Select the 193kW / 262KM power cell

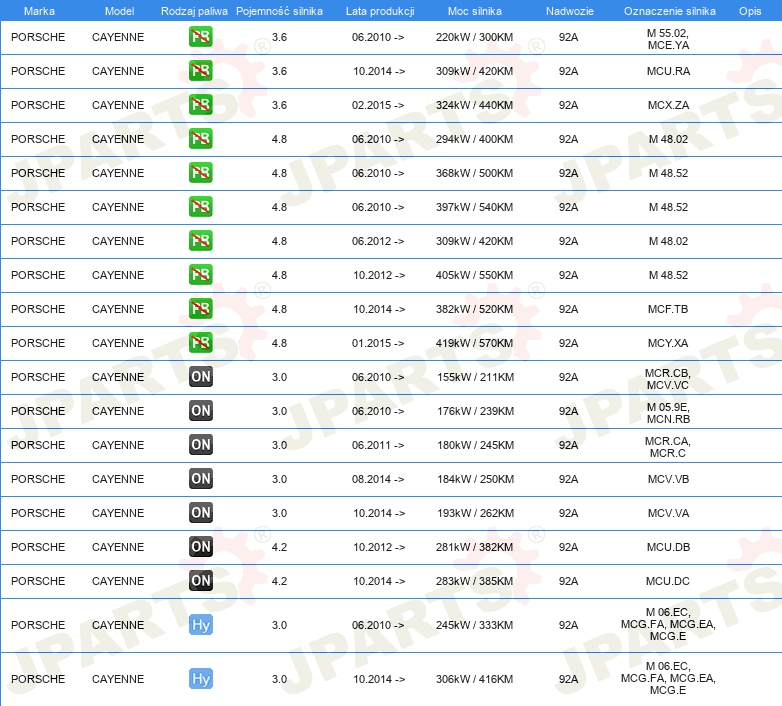pos(475,513)
